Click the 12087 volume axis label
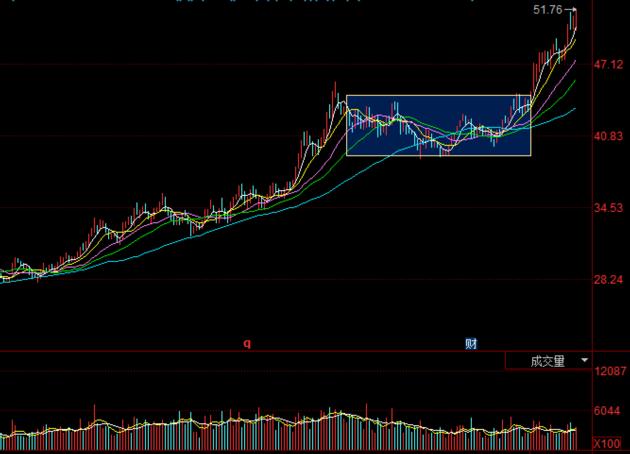 pos(609,372)
